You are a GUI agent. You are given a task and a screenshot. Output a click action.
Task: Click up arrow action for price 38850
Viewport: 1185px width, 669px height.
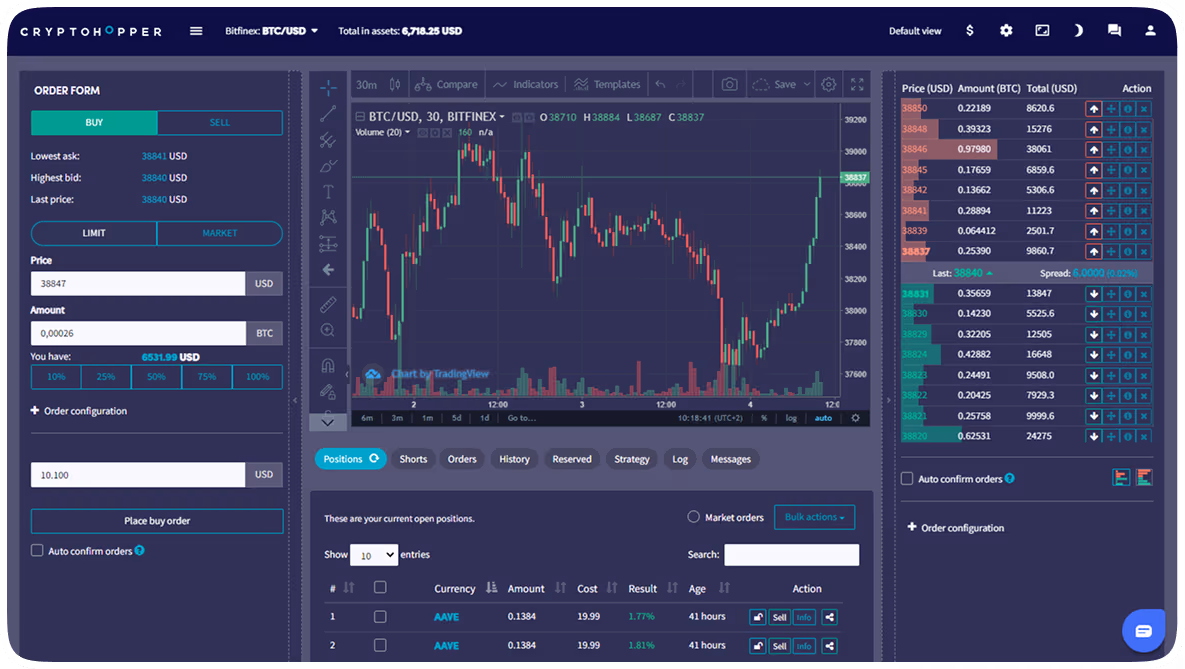(1094, 109)
